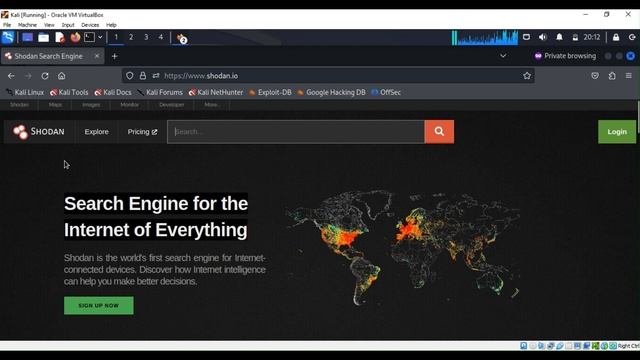
Task: Open the Kali Forums bookmark
Action: pos(160,93)
